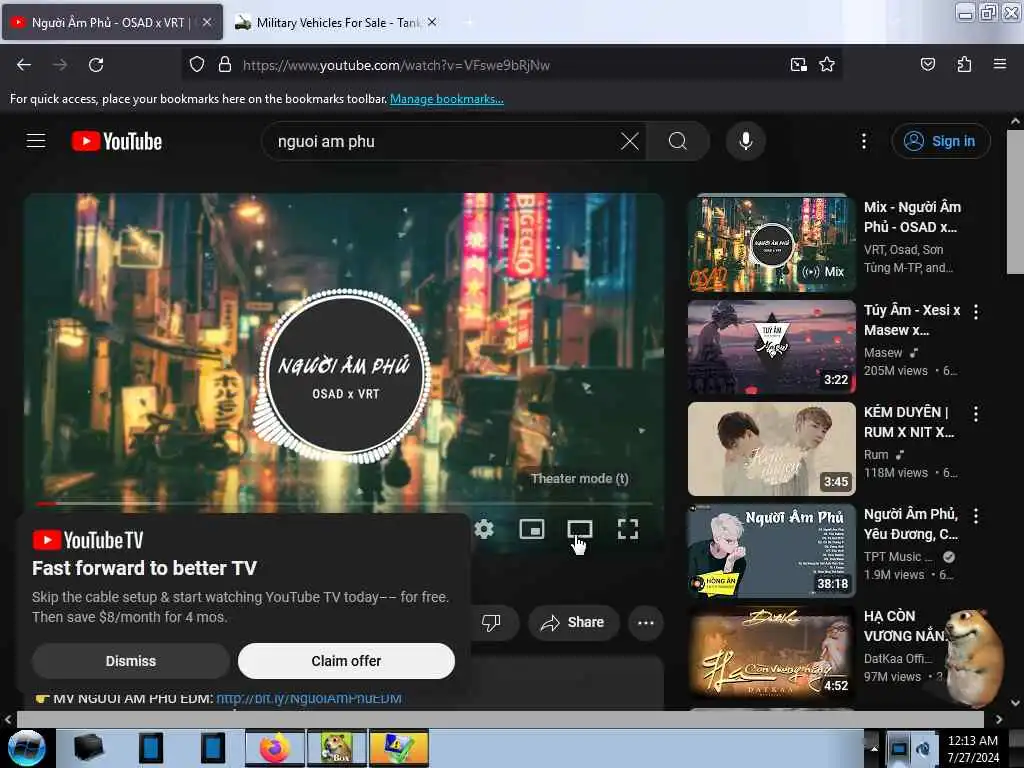
Task: Open the YouTube guide hamburger menu
Action: (x=36, y=141)
